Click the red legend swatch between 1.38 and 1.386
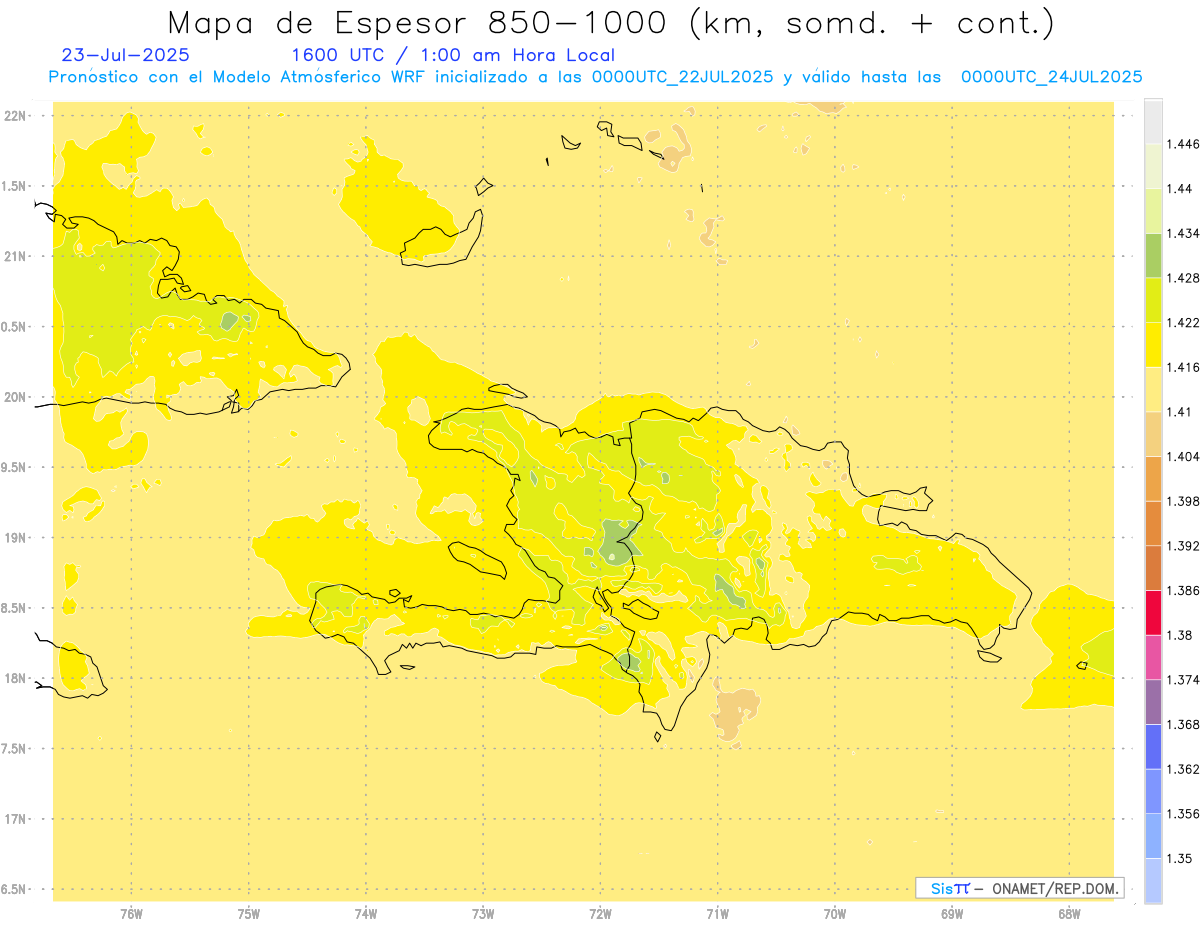The width and height of the screenshot is (1200, 927). point(1153,613)
